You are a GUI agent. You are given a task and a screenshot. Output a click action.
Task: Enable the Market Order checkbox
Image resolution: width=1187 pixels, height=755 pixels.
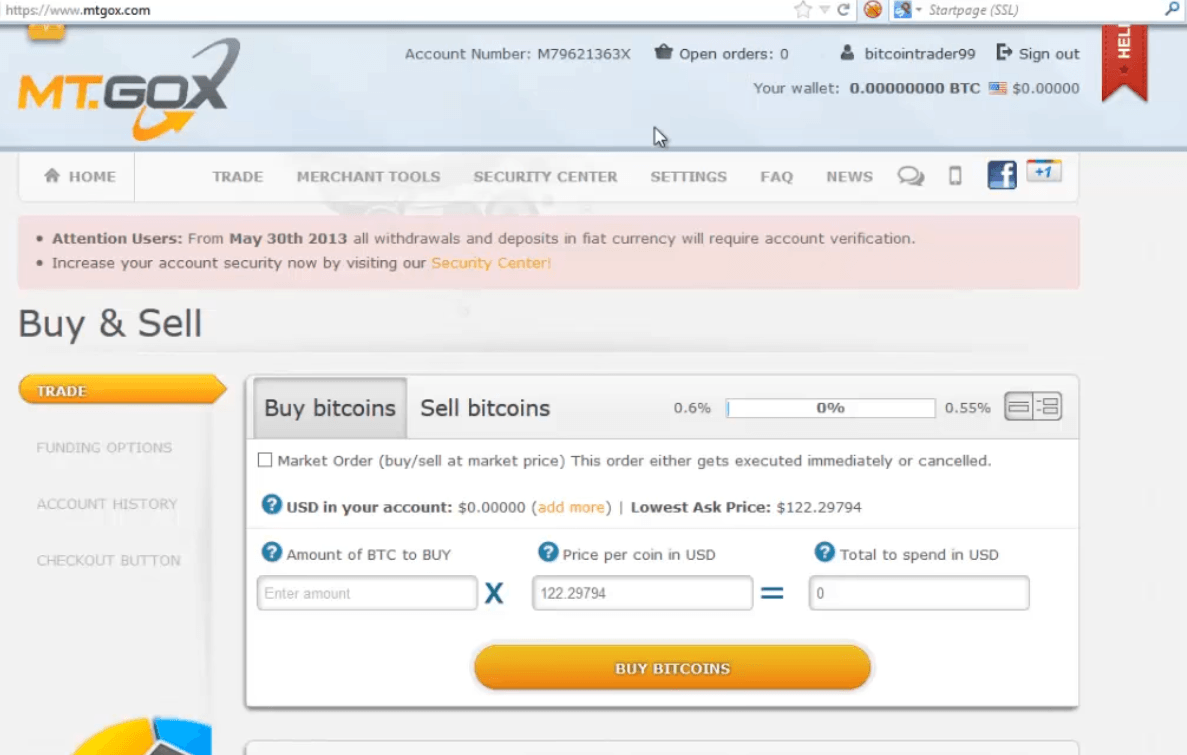tap(264, 460)
